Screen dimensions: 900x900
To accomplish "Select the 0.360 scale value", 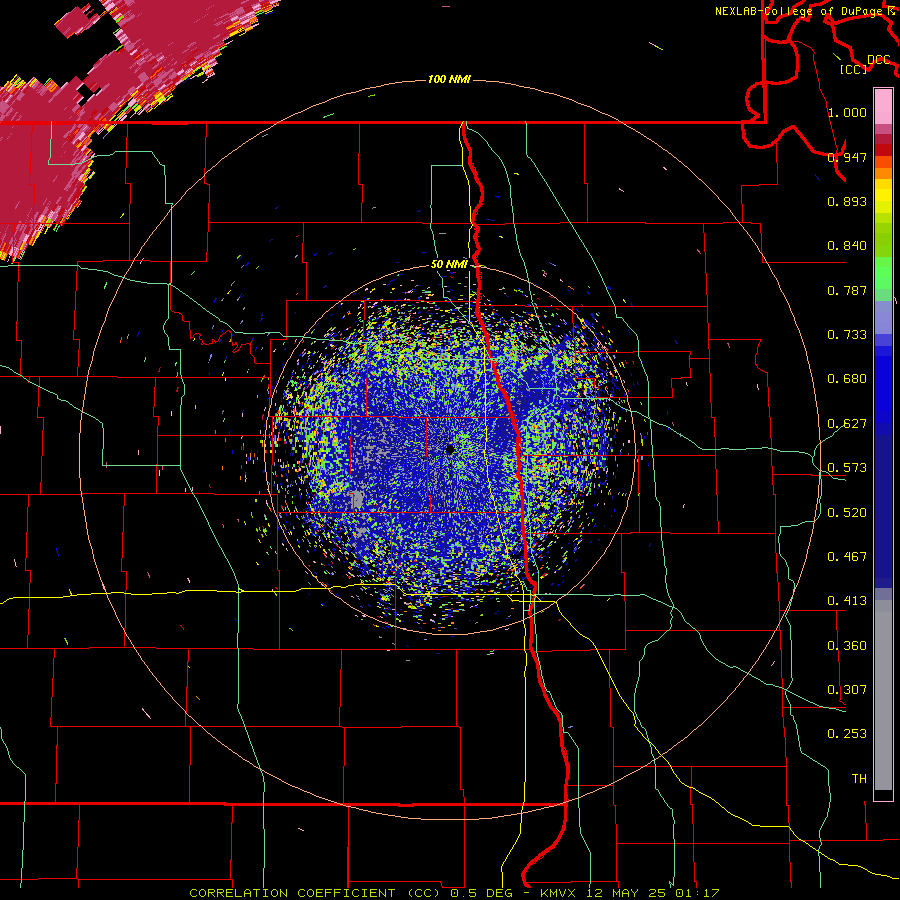I will point(847,646).
